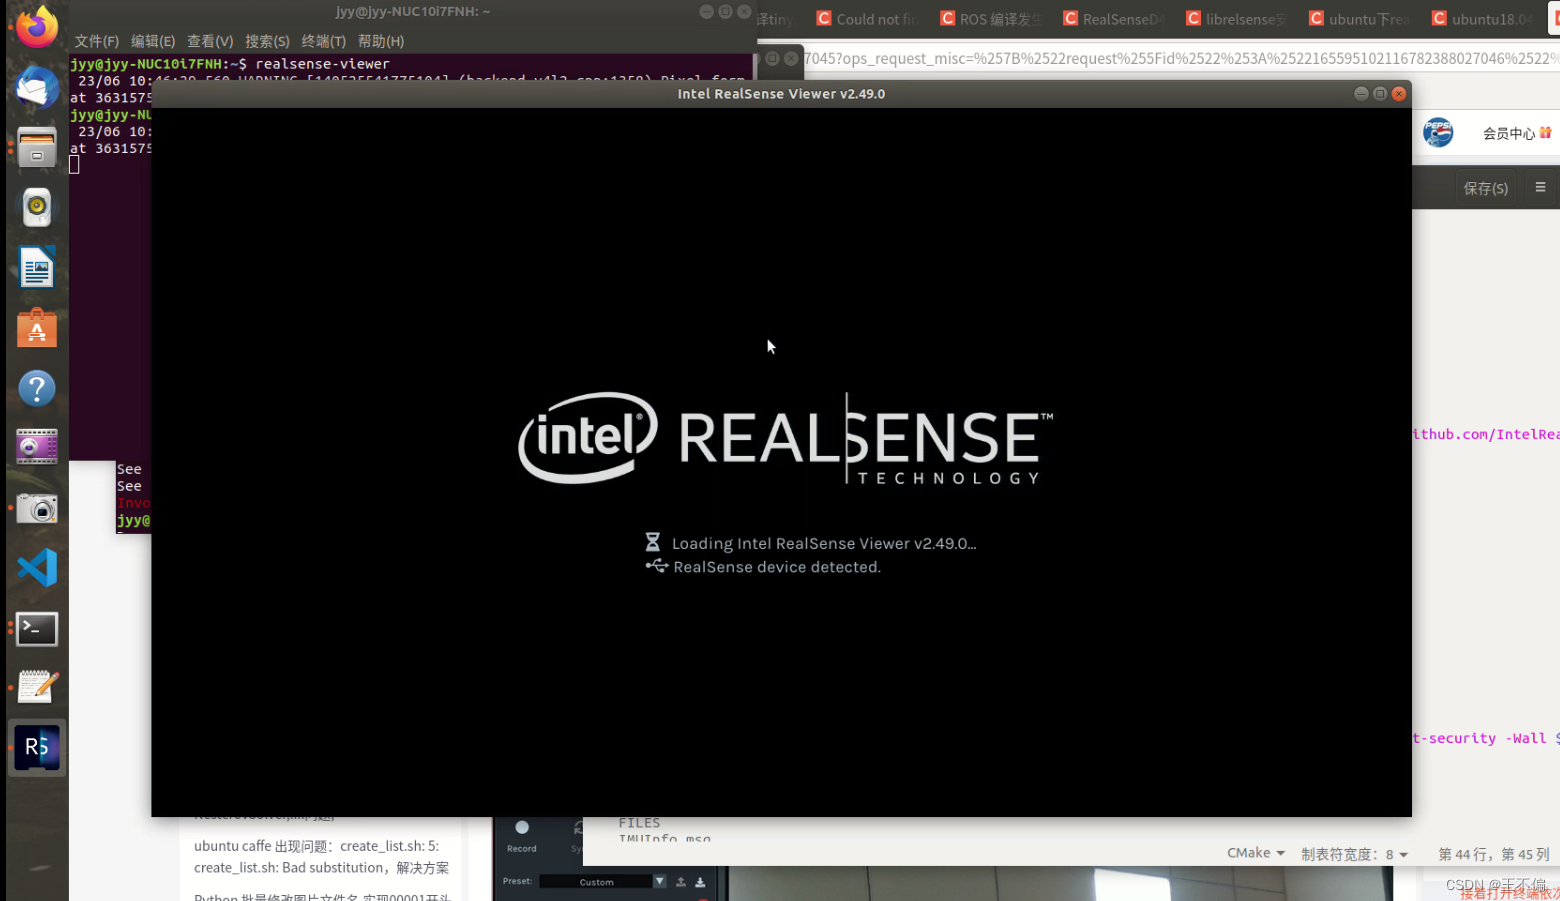The height and width of the screenshot is (901, 1560).
Task: Open Rhythmbox speaker icon in the dock
Action: [37, 207]
